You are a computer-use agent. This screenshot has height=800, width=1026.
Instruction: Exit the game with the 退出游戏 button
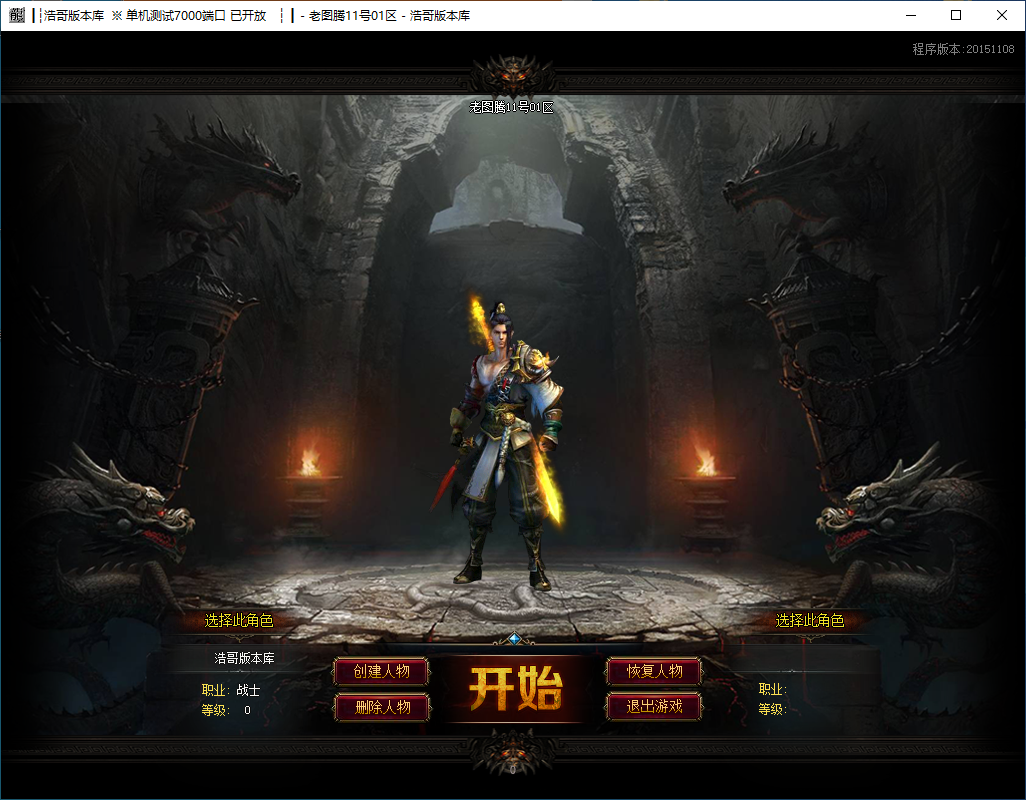(654, 706)
